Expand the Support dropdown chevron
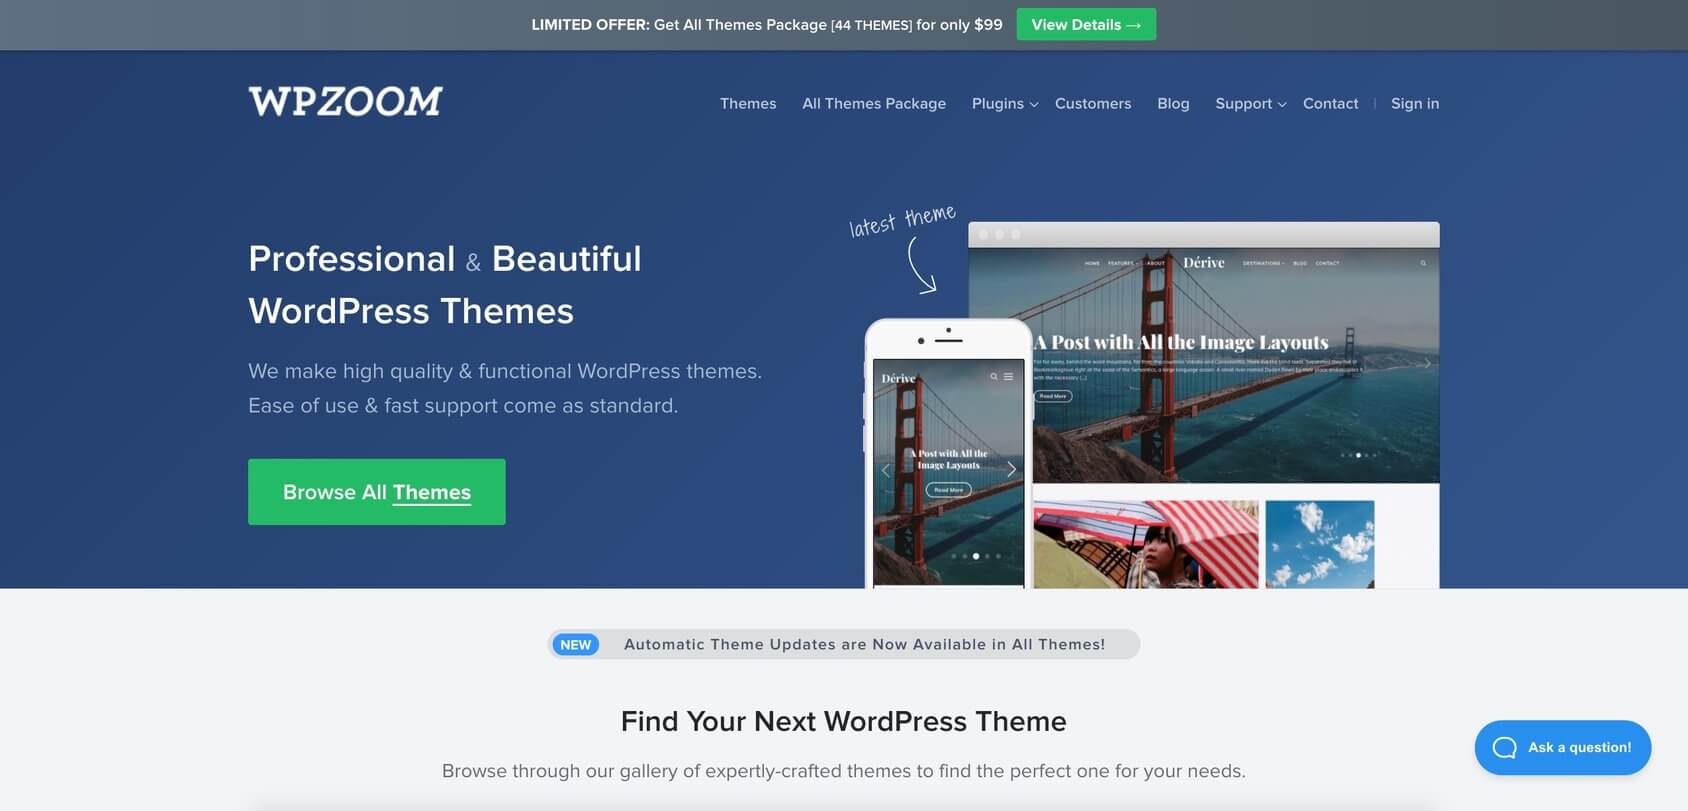Viewport: 1688px width, 811px height. coord(1282,104)
